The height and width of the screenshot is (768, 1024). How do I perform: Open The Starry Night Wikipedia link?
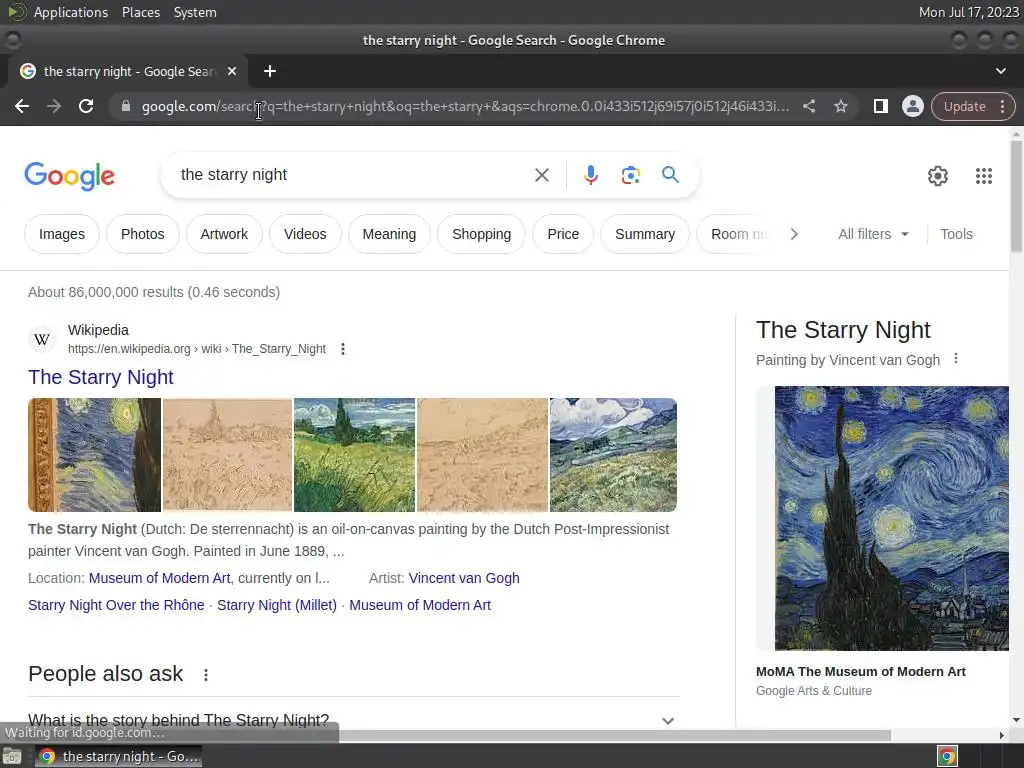coord(101,377)
